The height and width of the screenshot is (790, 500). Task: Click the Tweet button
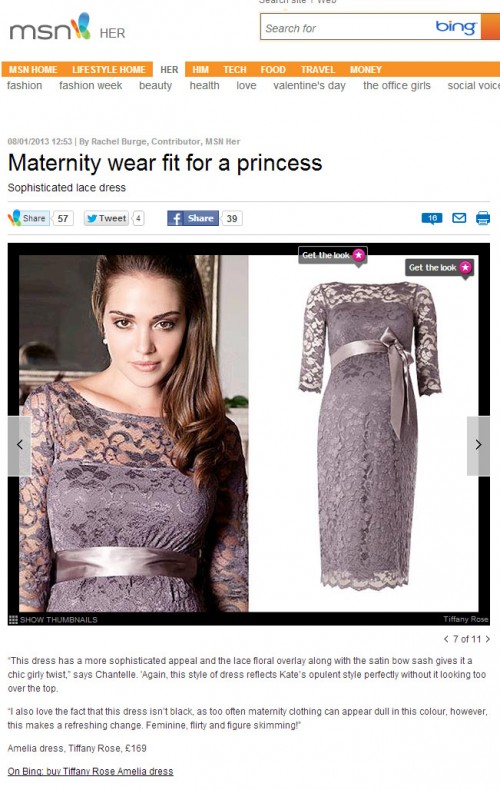coord(106,218)
